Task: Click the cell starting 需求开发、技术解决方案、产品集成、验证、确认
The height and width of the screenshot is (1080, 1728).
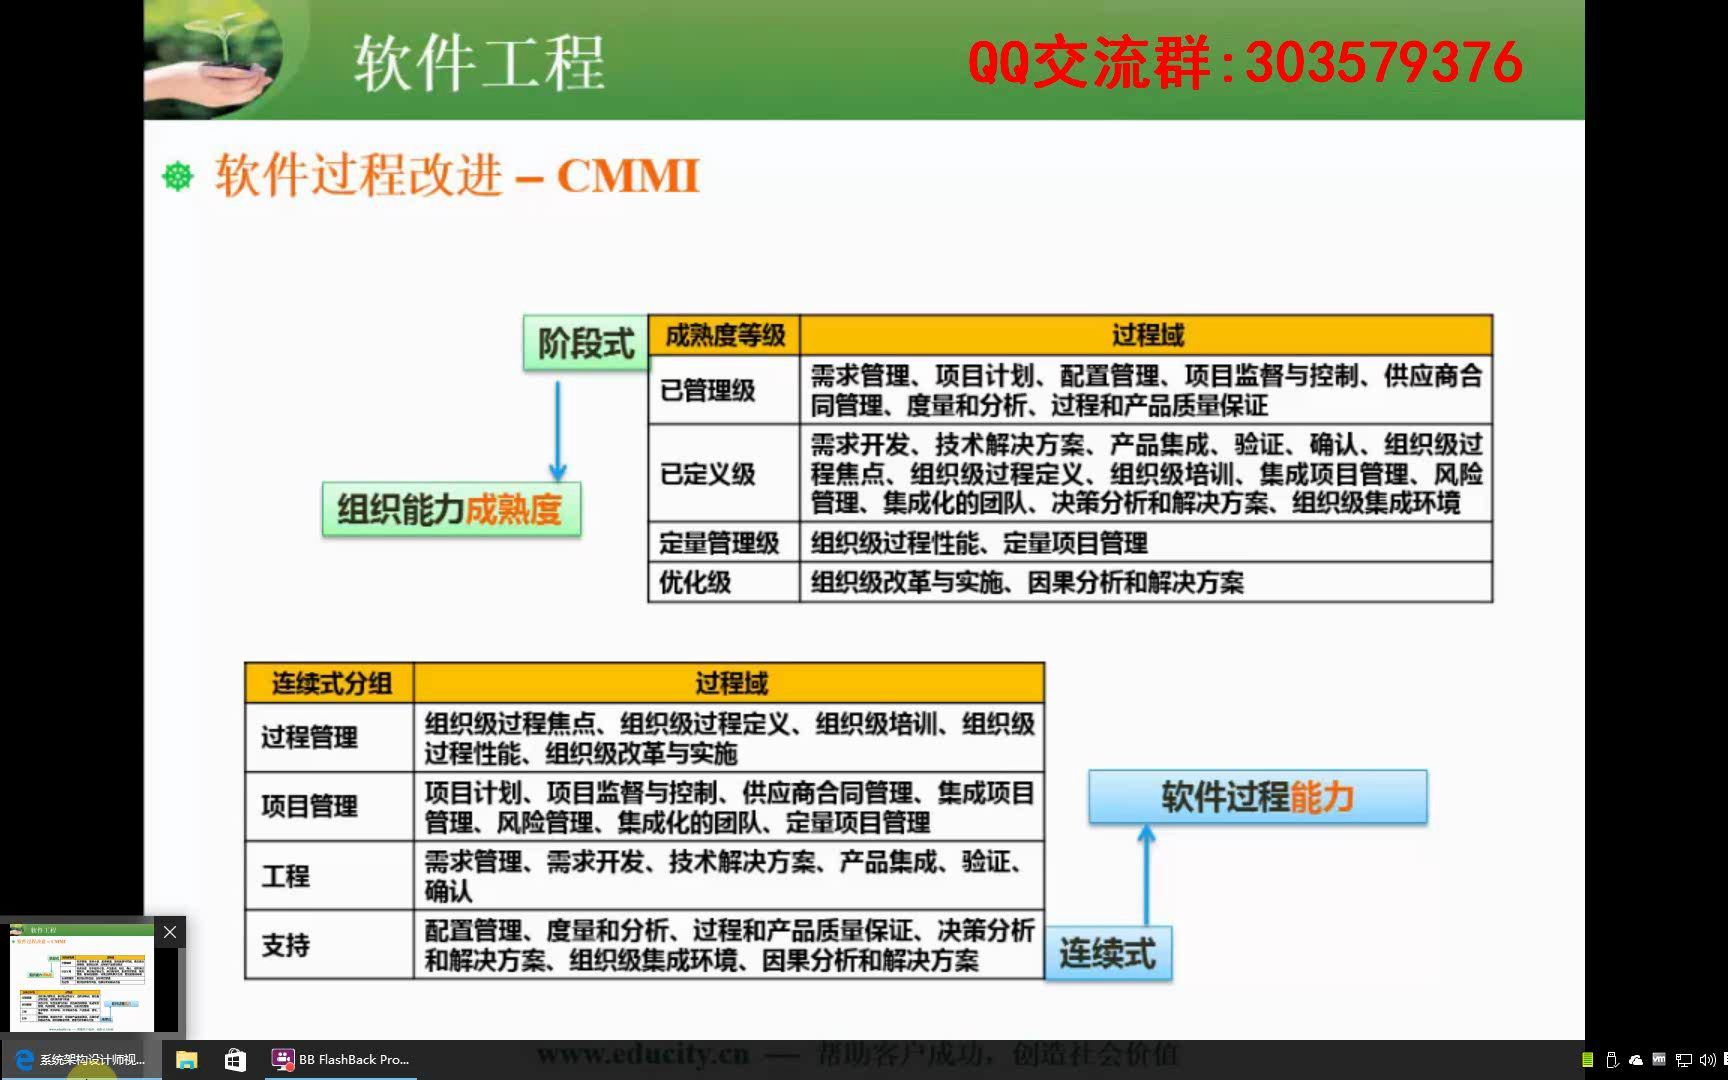Action: [x=1146, y=473]
